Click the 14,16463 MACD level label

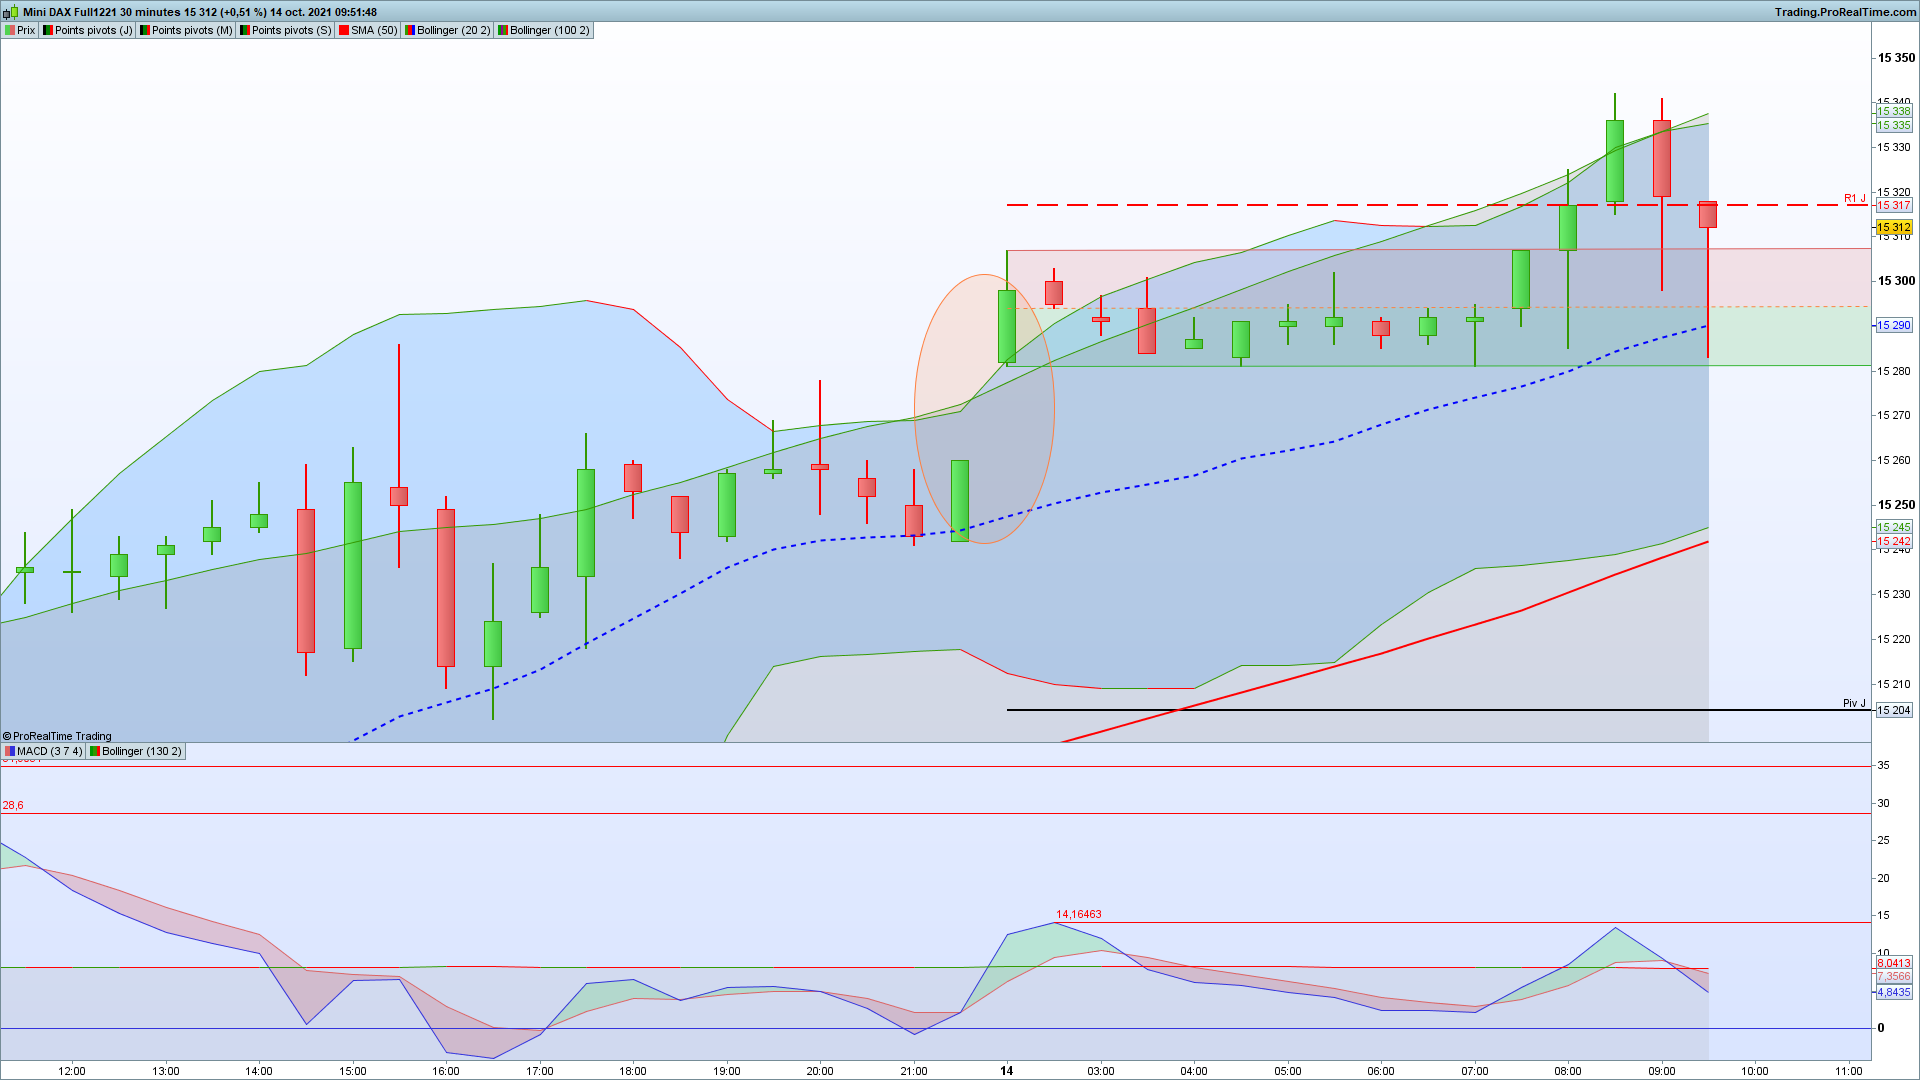(1078, 914)
